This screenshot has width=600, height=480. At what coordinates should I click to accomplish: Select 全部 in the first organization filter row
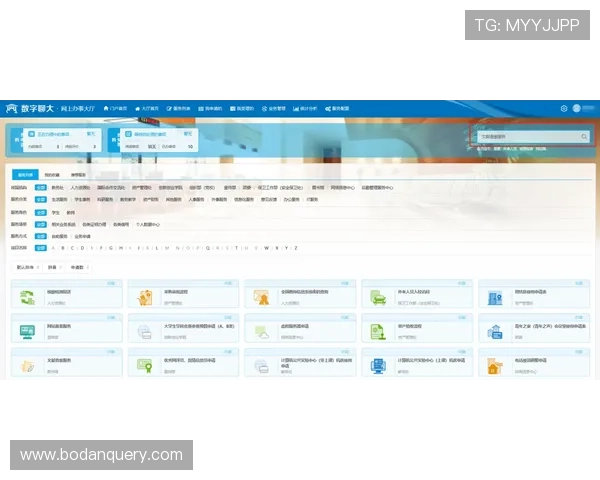tap(41, 187)
